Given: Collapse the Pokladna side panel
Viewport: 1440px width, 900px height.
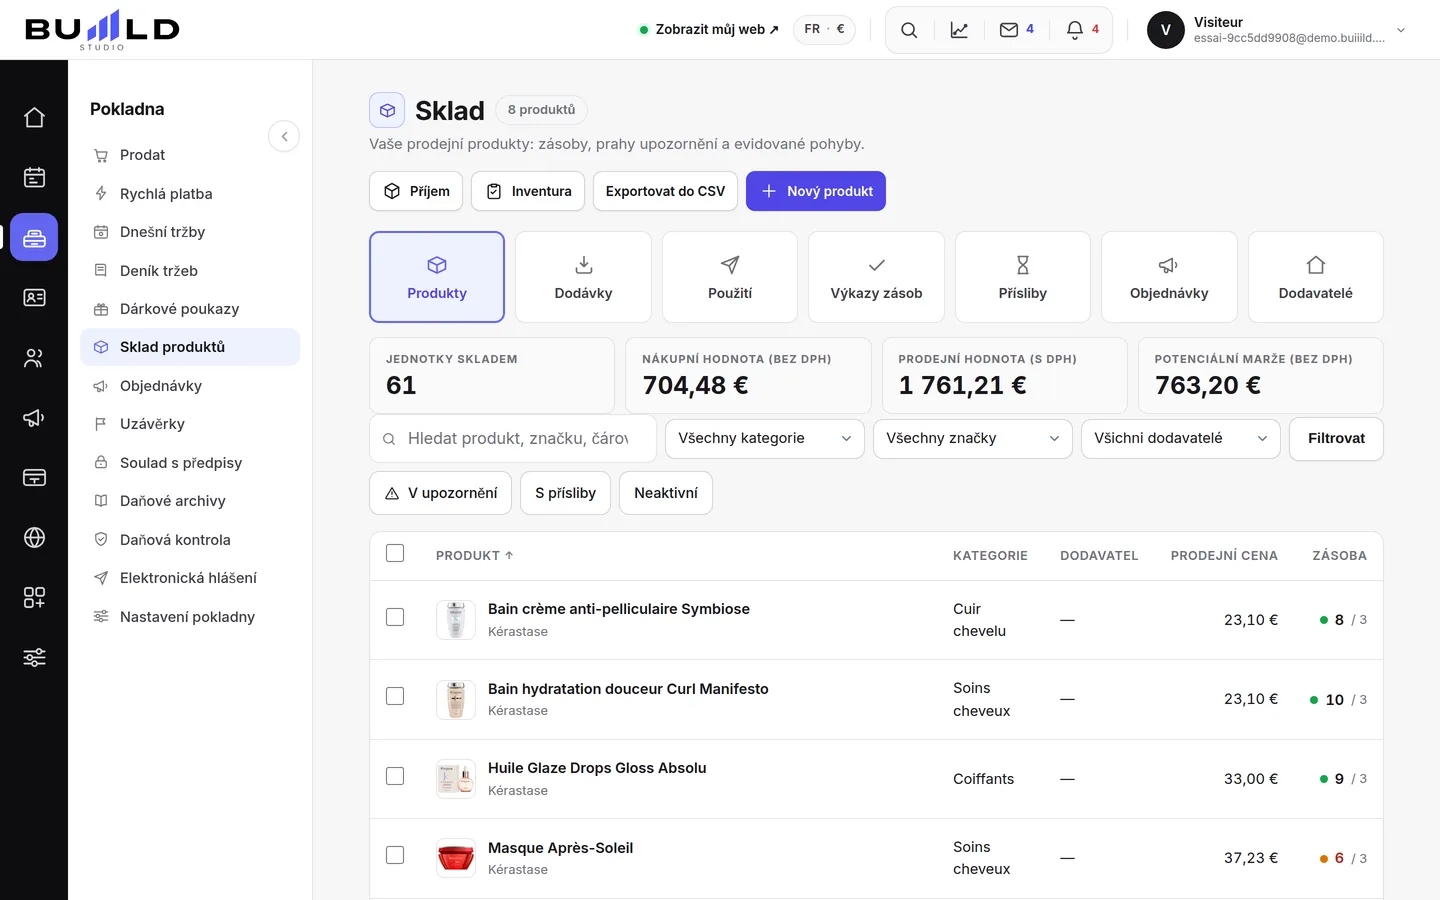Looking at the screenshot, I should click(284, 136).
